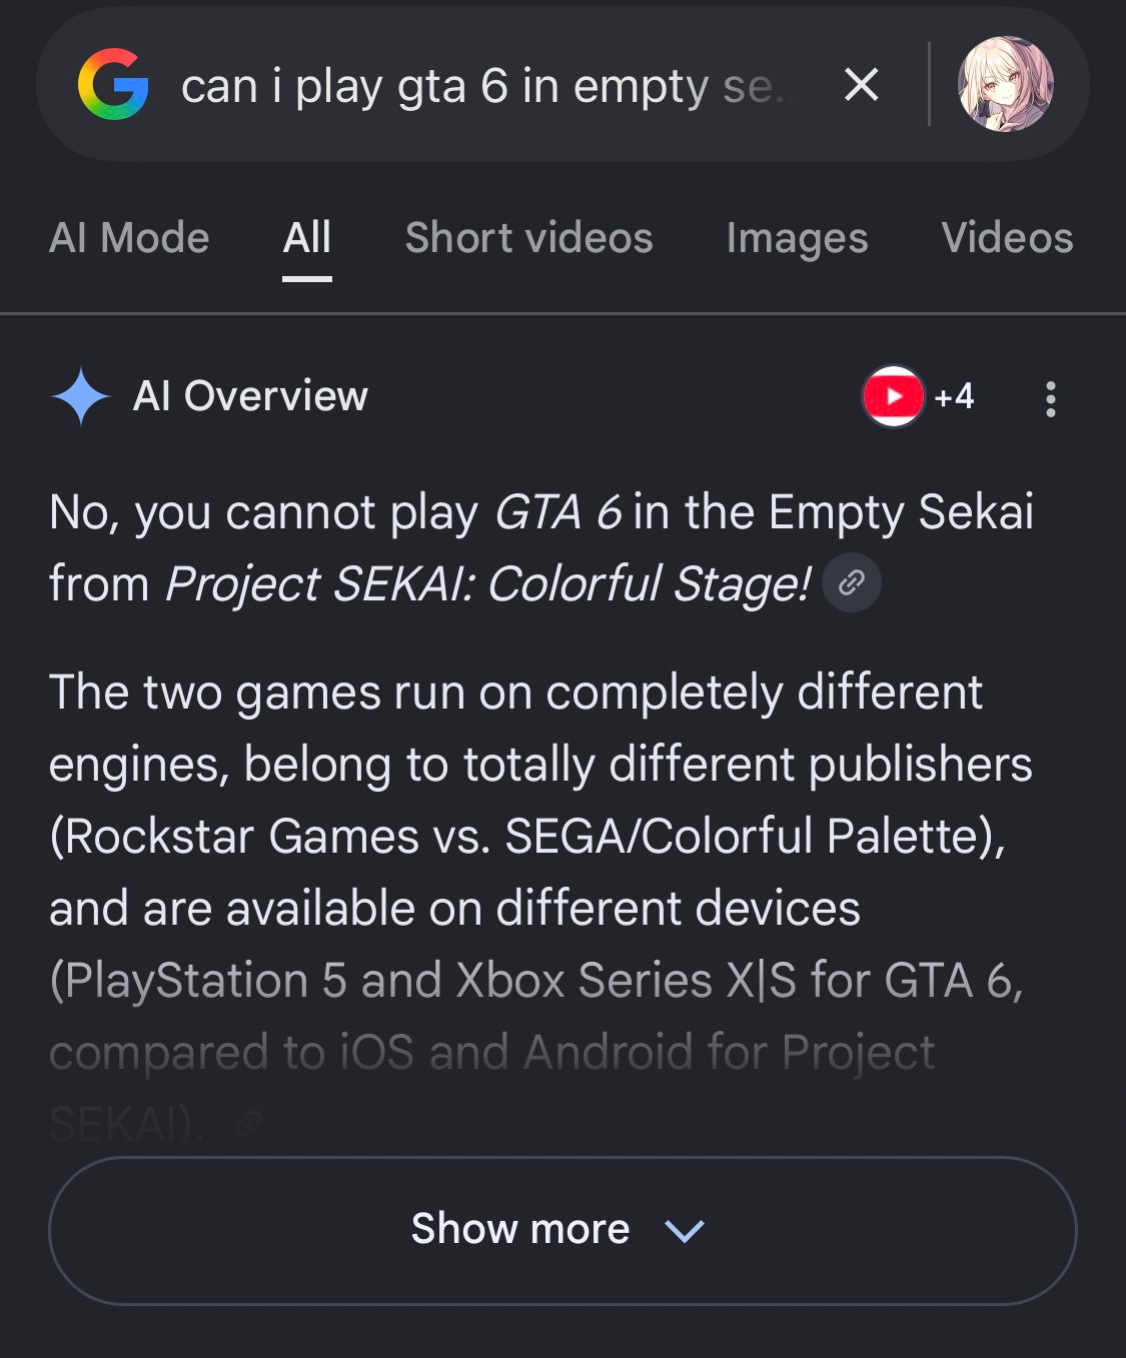
Task: Open the YouTube source icon
Action: (893, 396)
